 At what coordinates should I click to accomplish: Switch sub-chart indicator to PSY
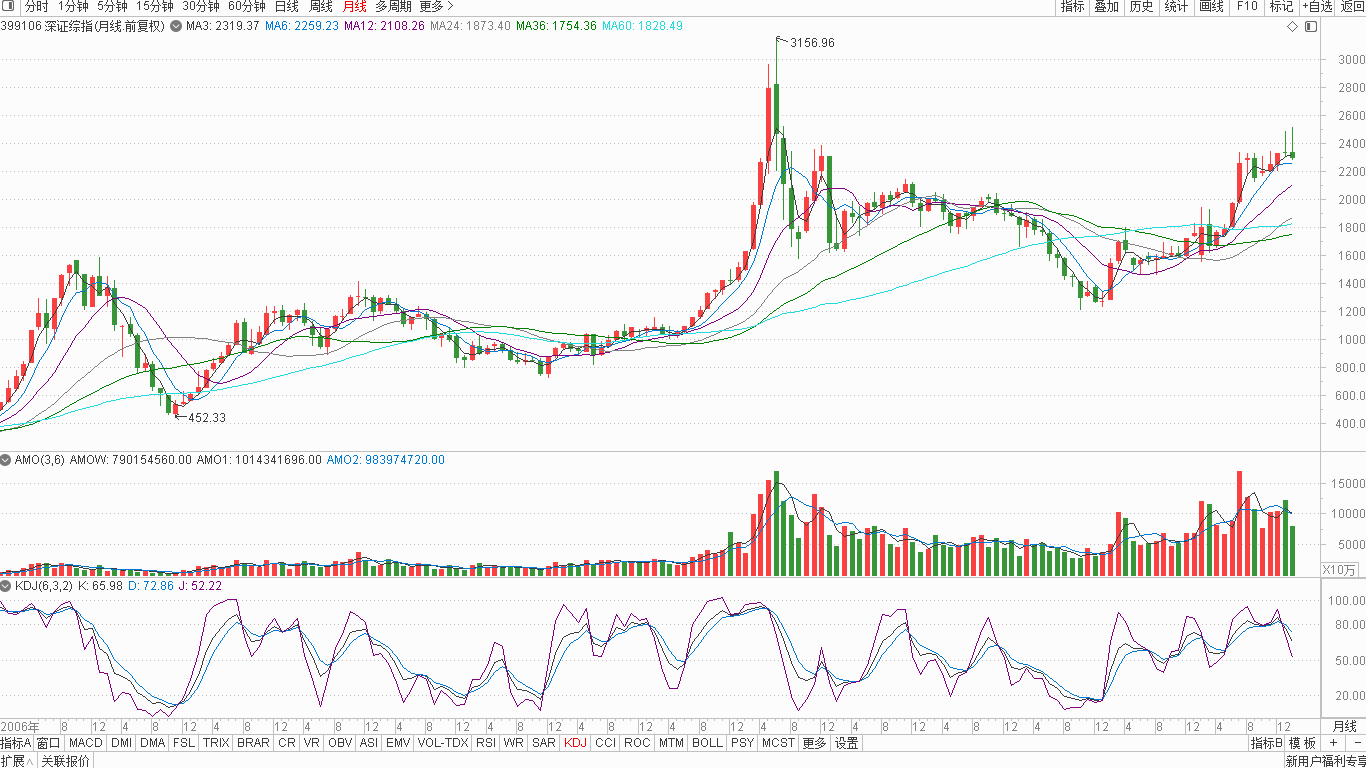coord(742,743)
